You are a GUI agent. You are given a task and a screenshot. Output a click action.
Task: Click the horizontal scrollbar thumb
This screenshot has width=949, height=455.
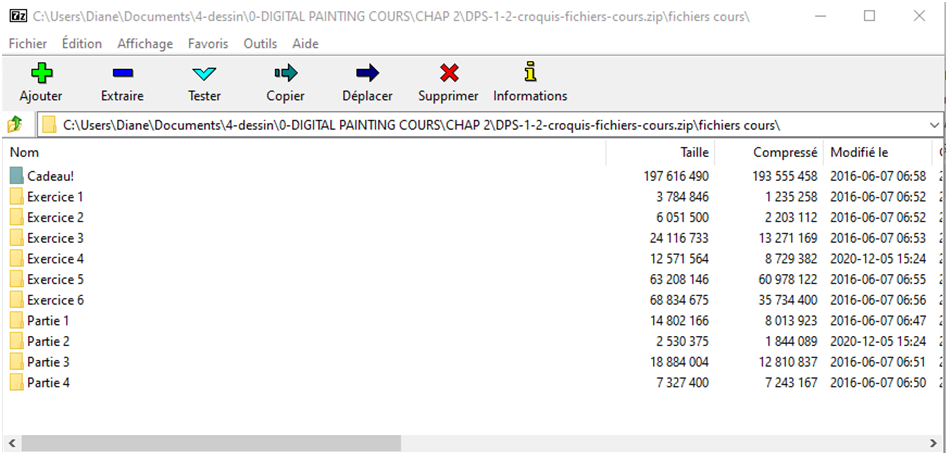(211, 443)
